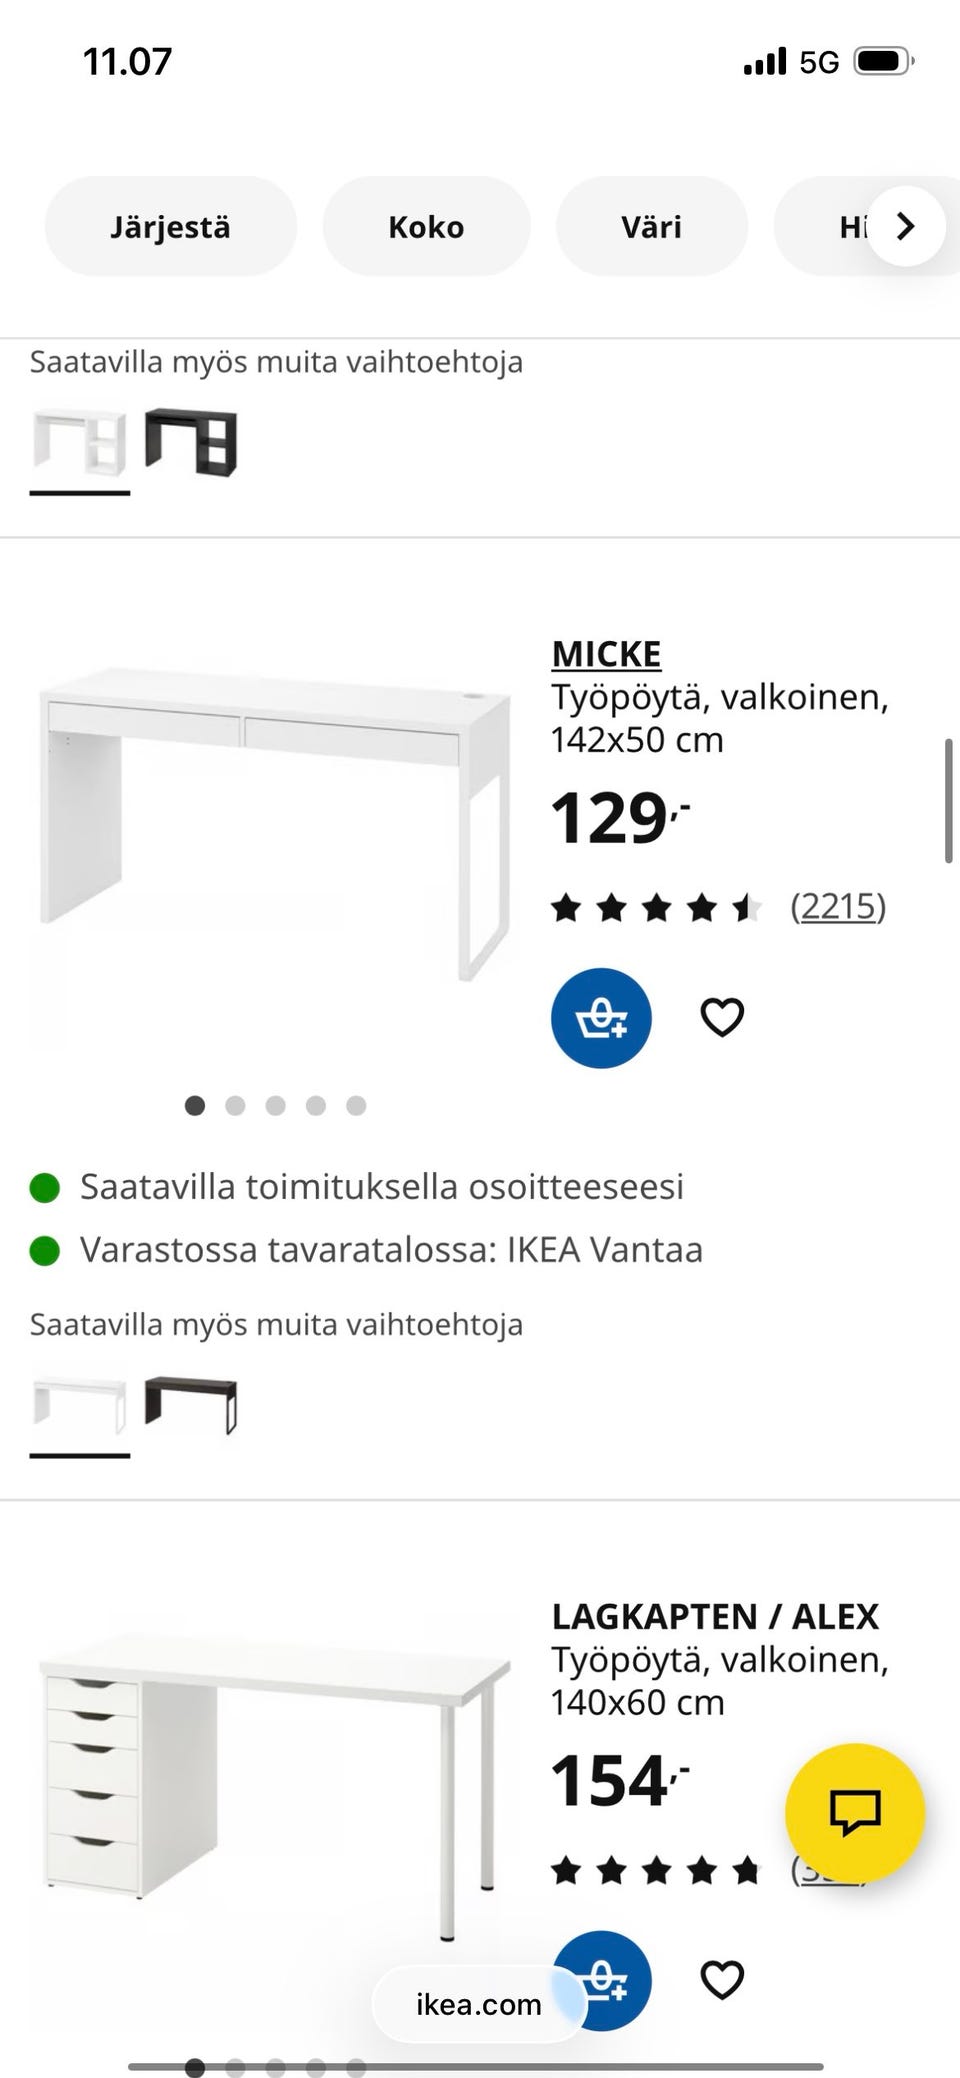
Task: Open the Koko size filter
Action: [x=426, y=227]
